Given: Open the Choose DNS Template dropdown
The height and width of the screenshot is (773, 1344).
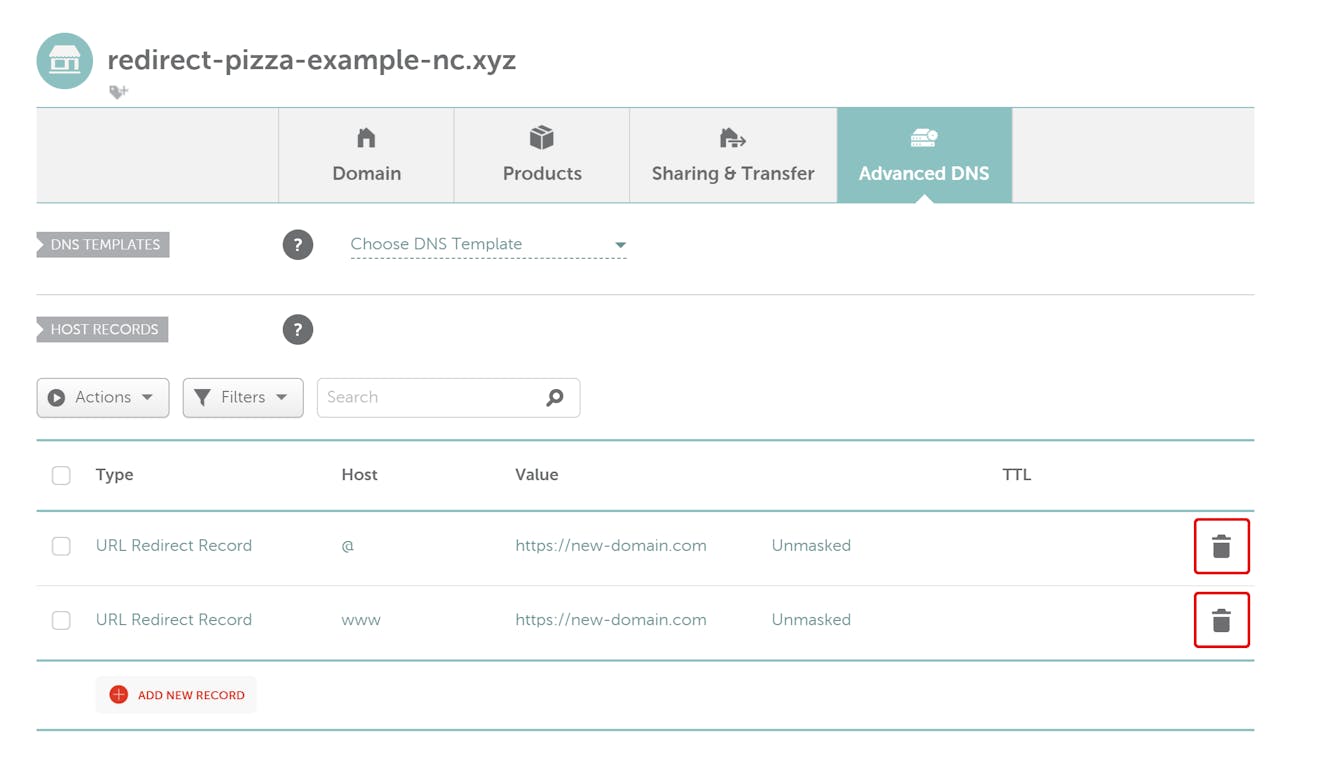Looking at the screenshot, I should point(488,245).
